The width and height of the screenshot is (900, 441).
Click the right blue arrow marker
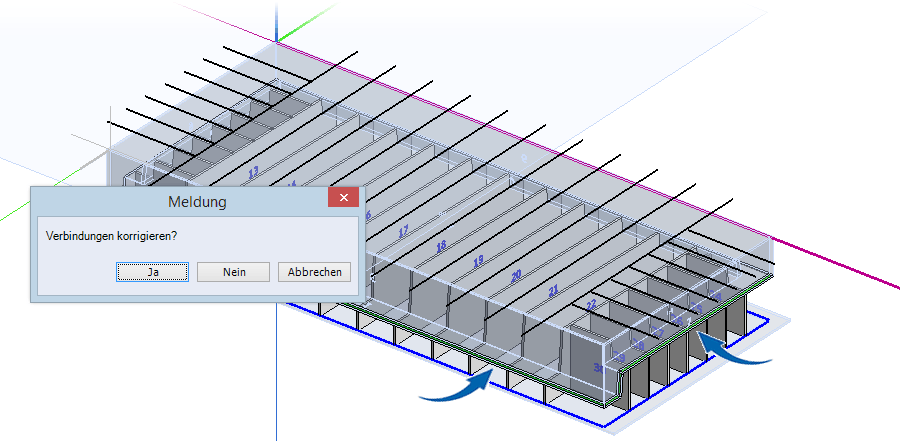[735, 350]
